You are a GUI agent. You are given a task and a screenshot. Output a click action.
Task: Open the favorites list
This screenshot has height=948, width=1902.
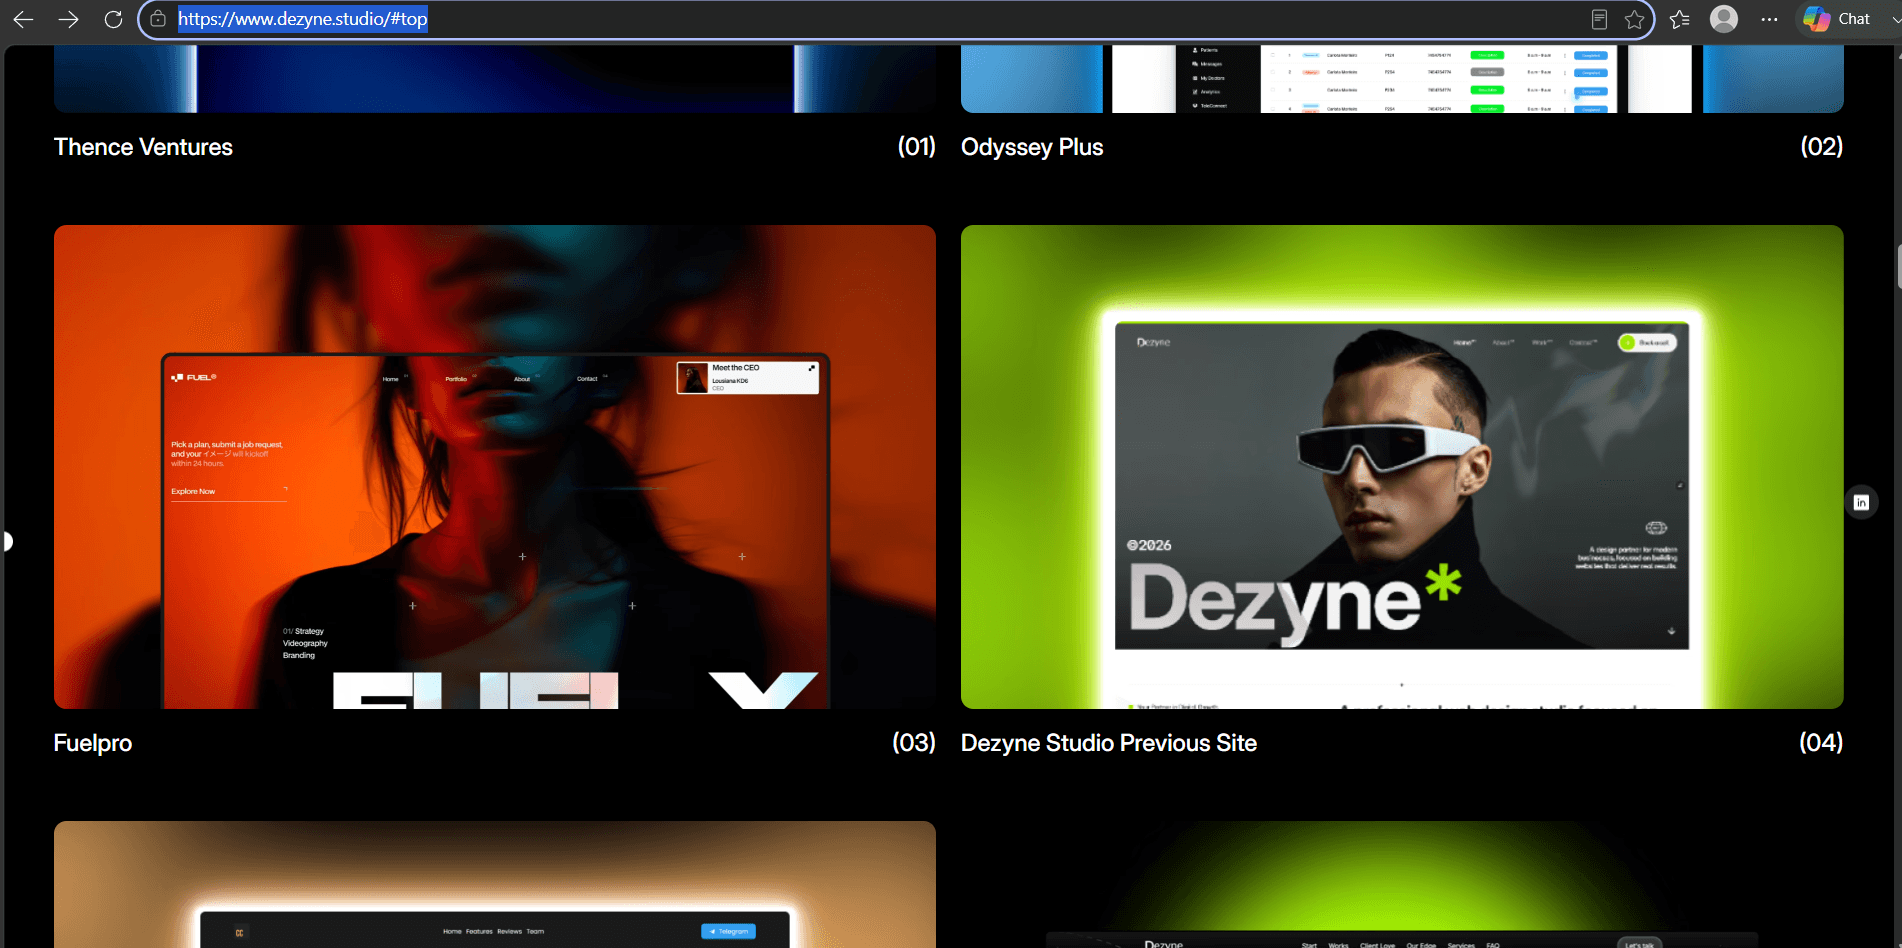(1680, 19)
